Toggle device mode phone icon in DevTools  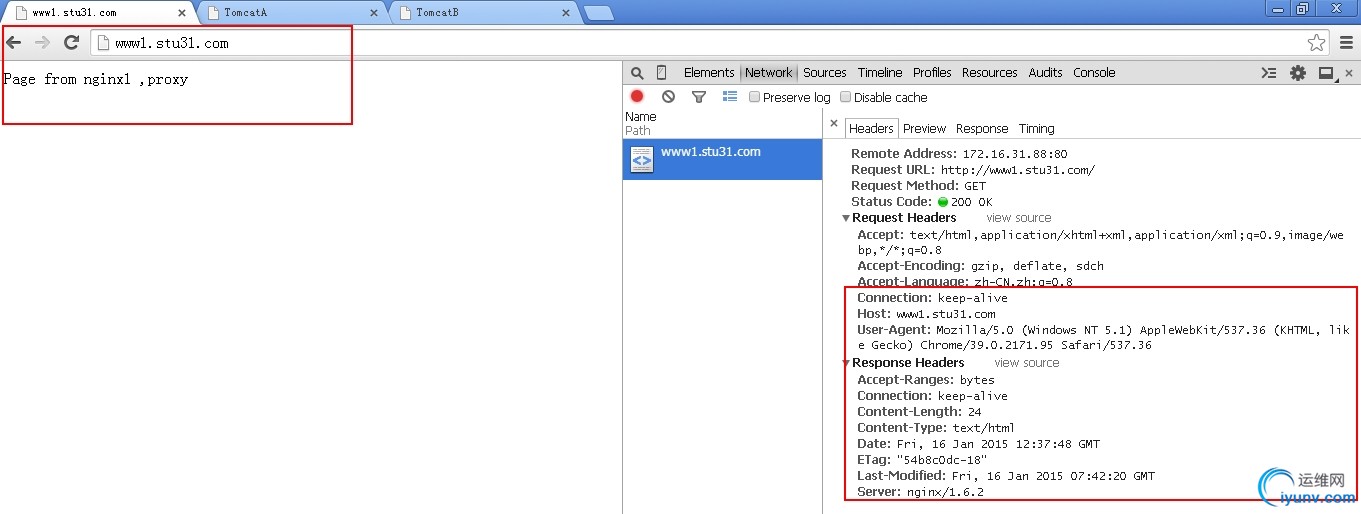pos(661,73)
